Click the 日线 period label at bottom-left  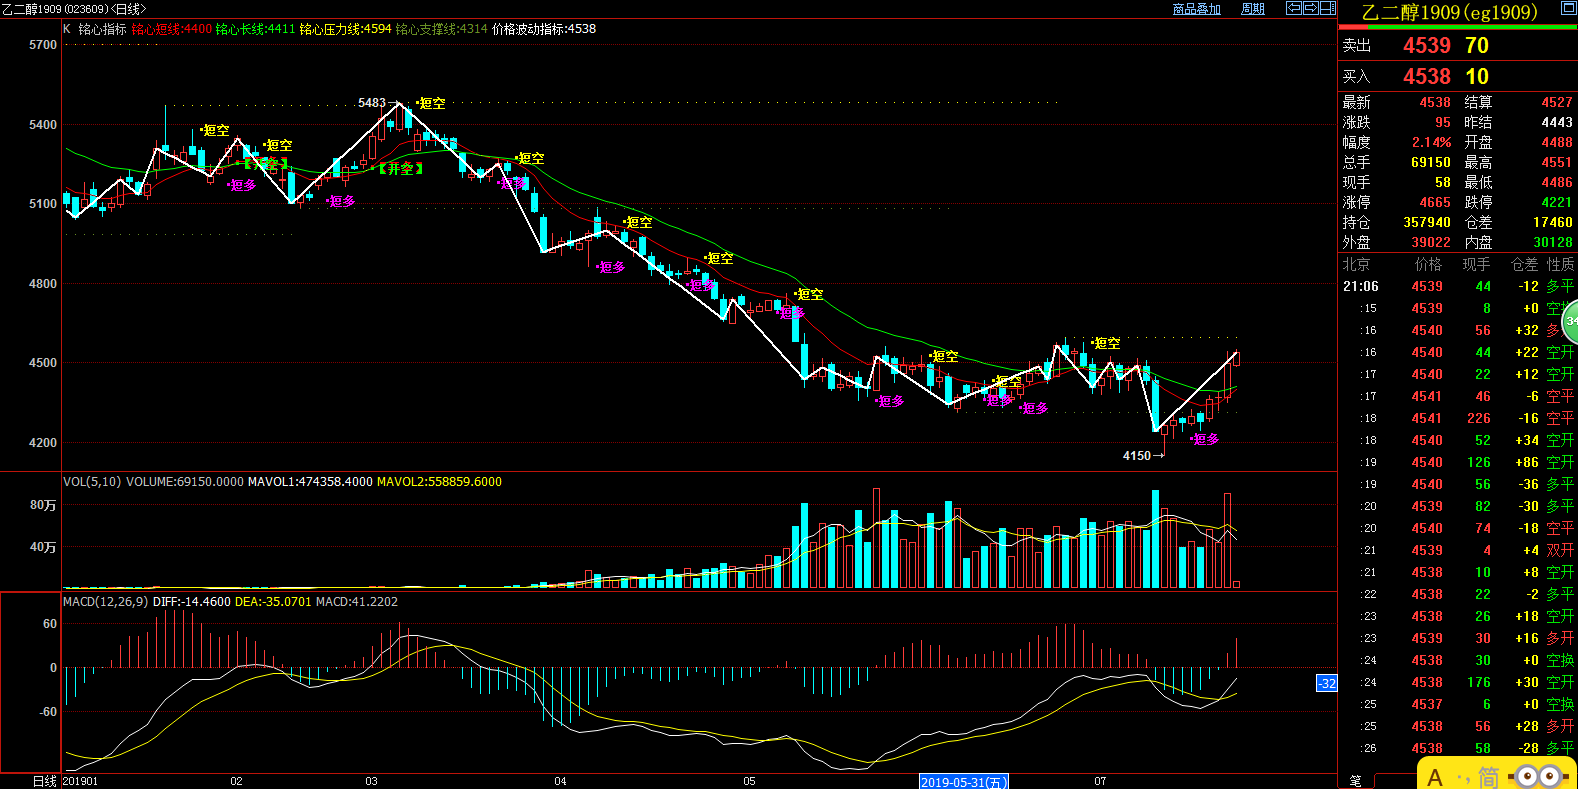tap(45, 781)
